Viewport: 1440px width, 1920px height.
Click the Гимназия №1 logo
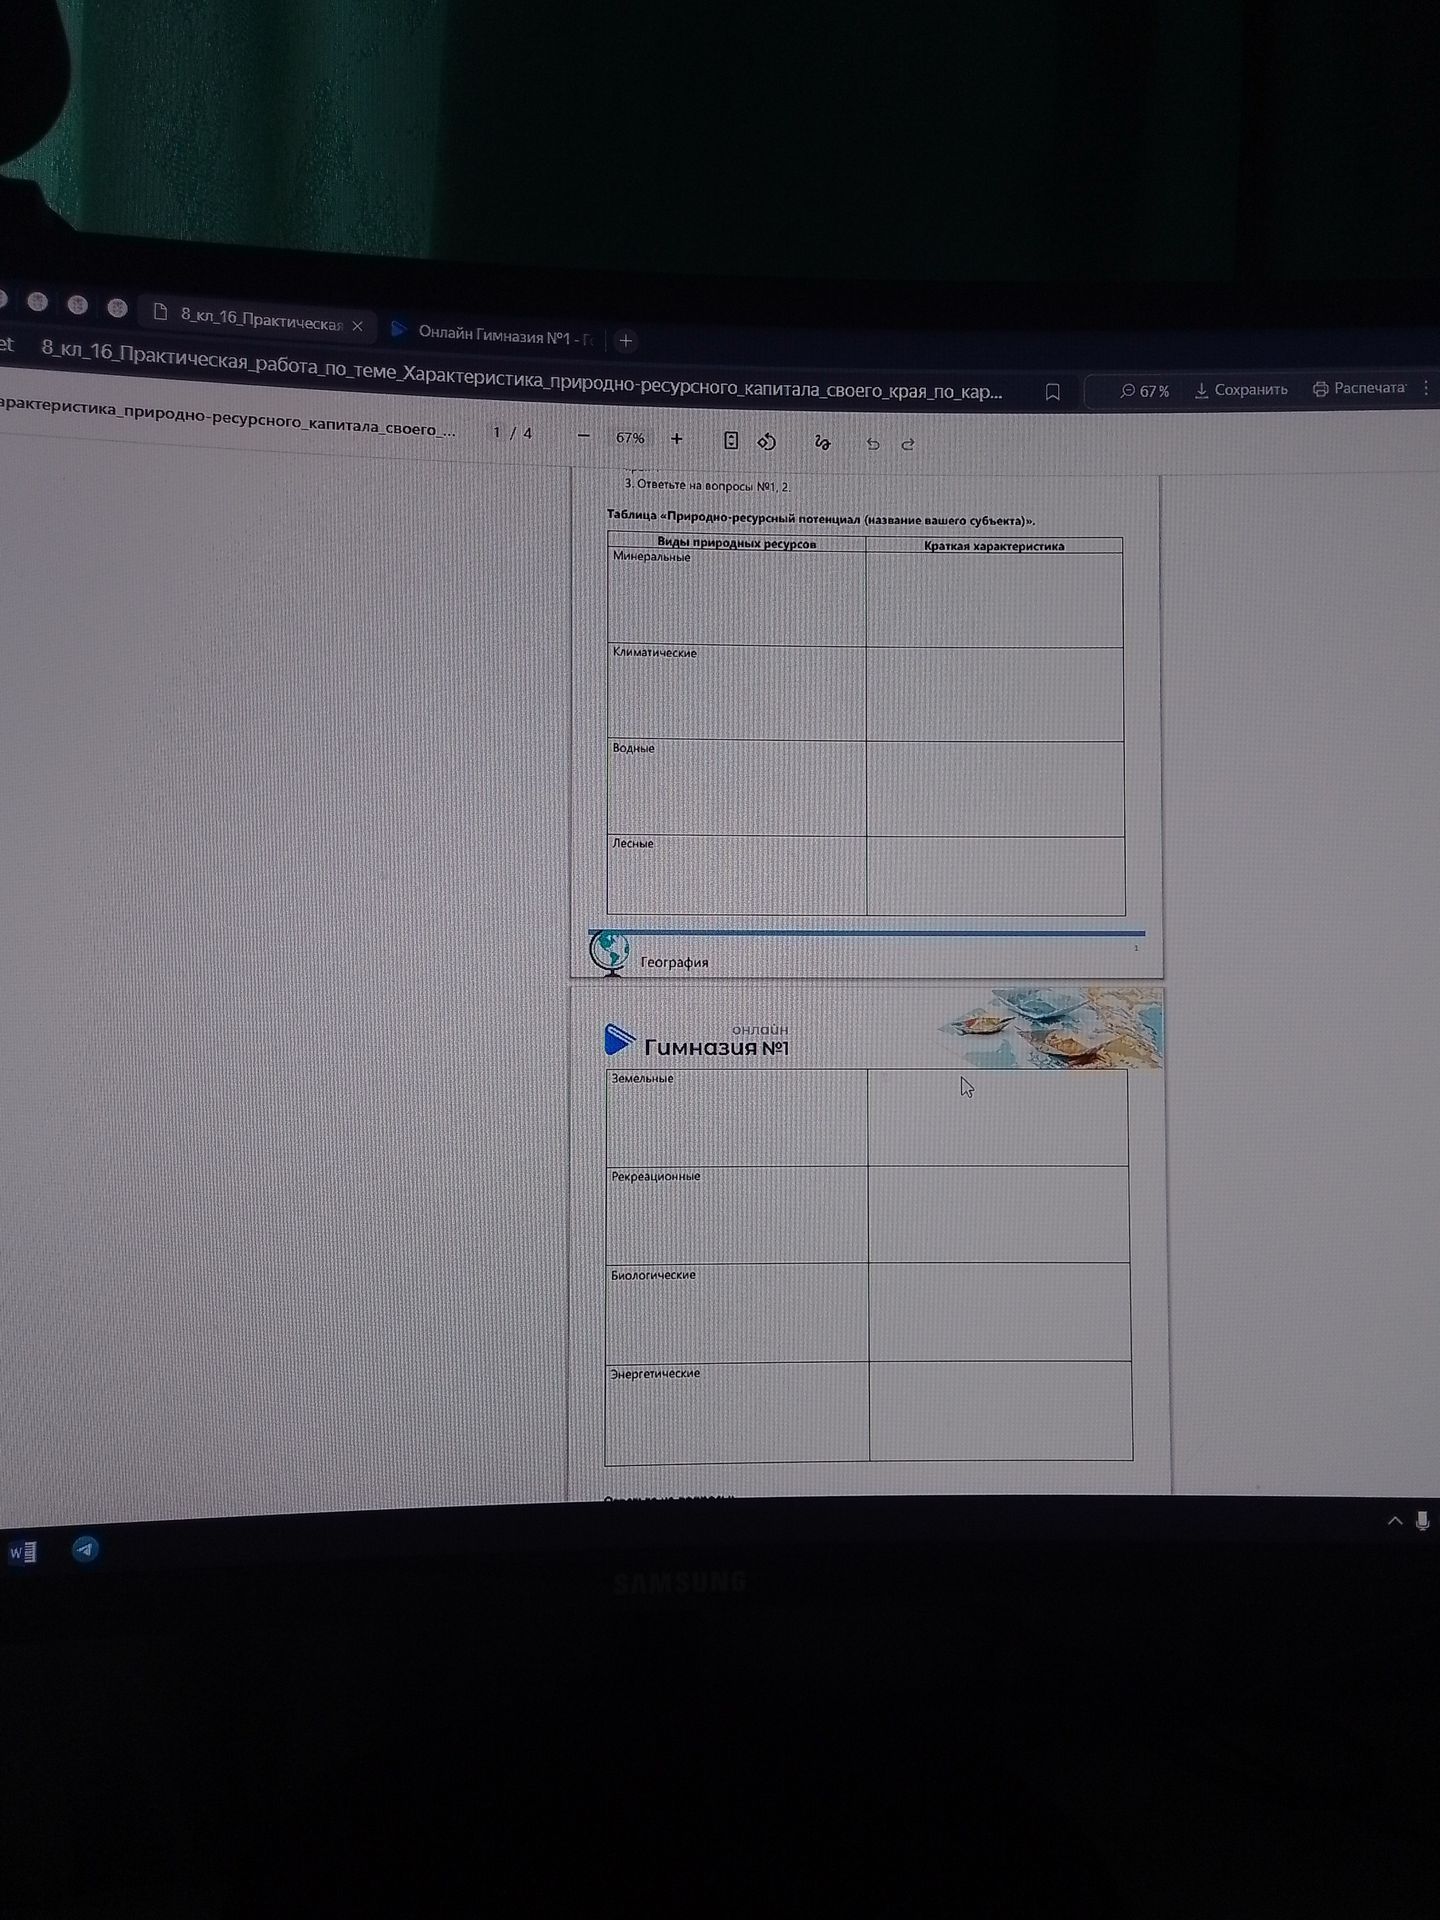coord(698,1041)
